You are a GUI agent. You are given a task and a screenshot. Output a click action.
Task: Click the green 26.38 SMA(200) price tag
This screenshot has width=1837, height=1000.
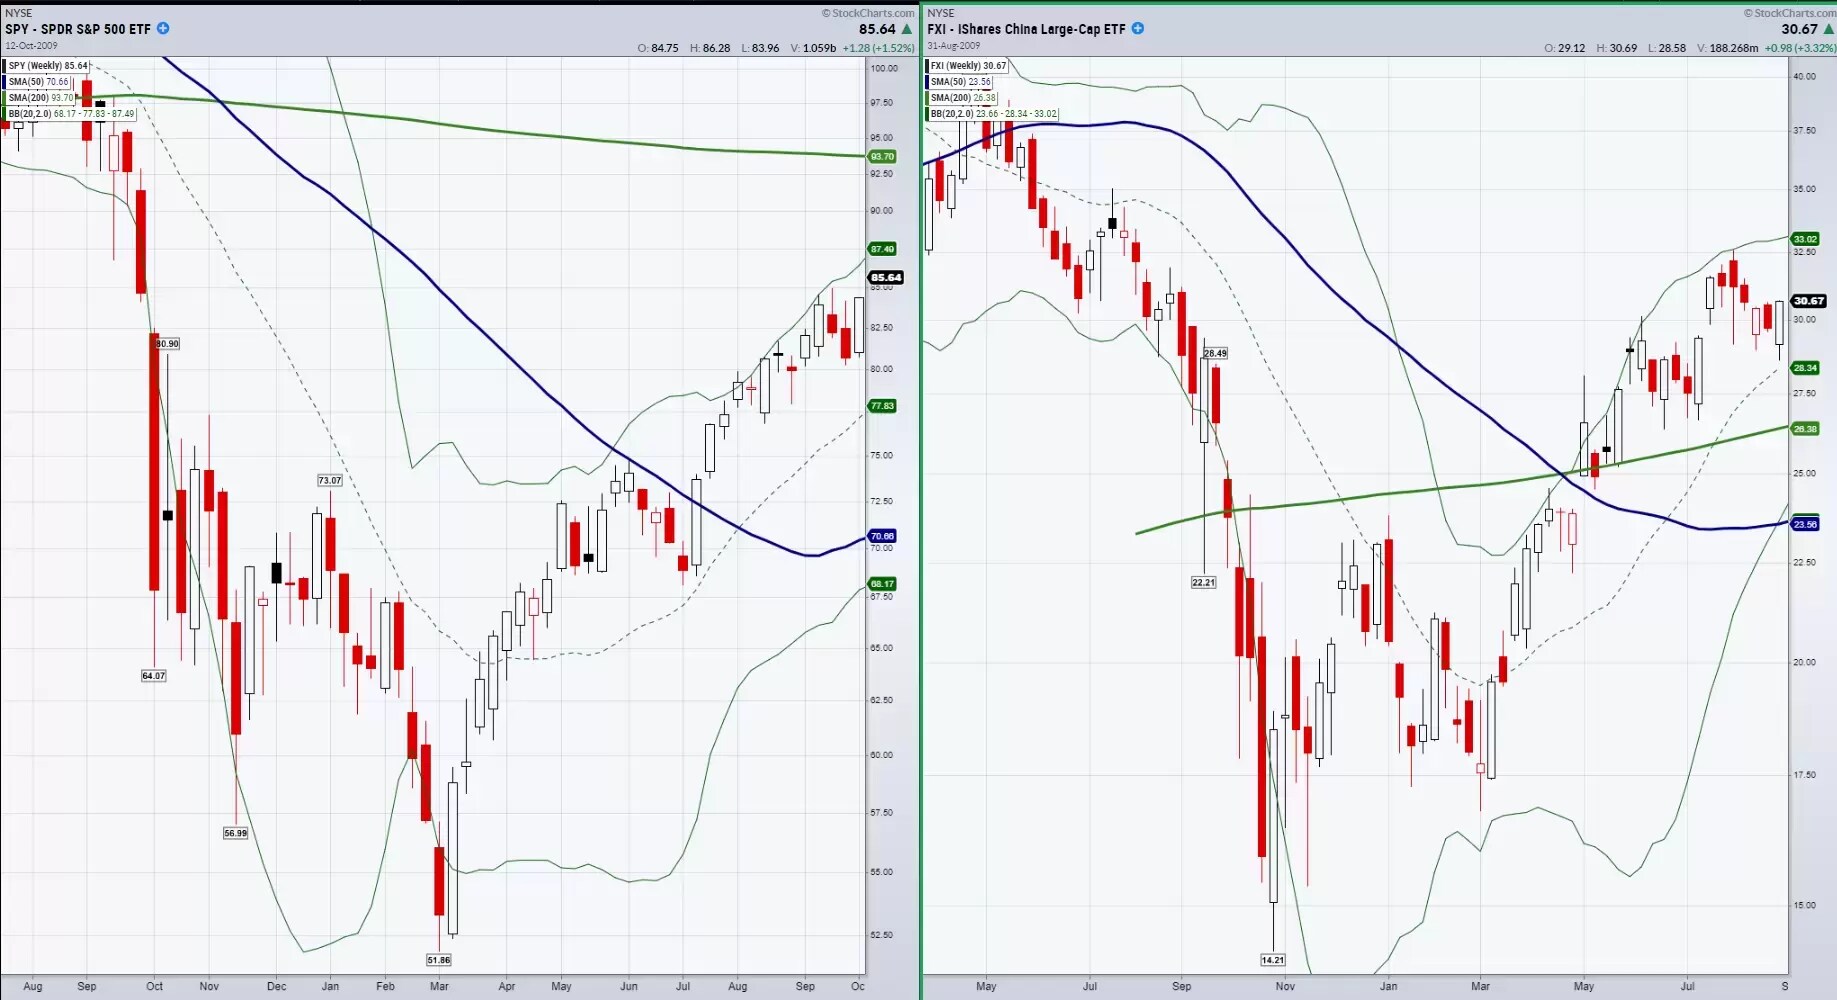pyautogui.click(x=1805, y=429)
